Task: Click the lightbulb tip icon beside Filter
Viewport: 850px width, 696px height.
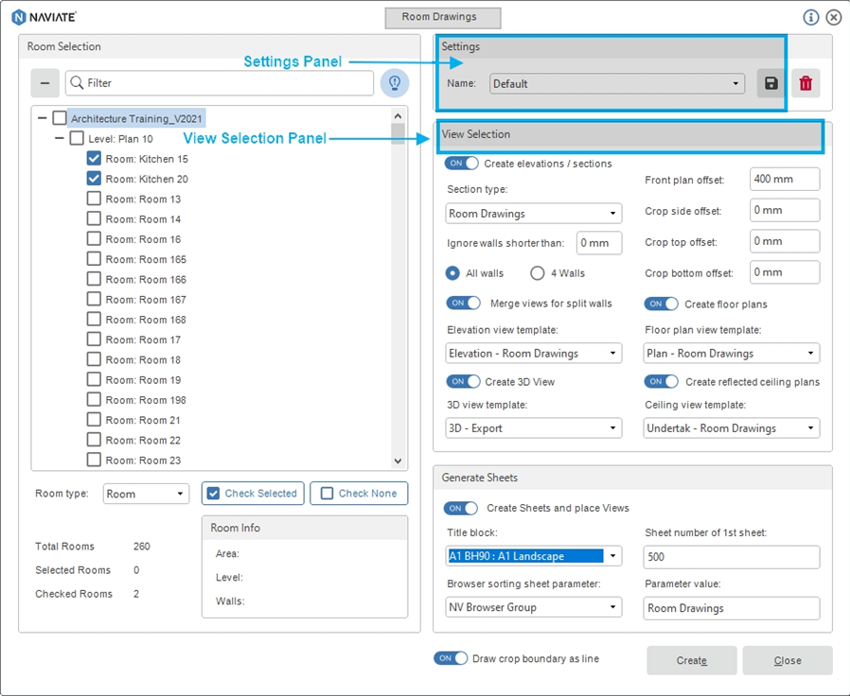Action: point(395,83)
